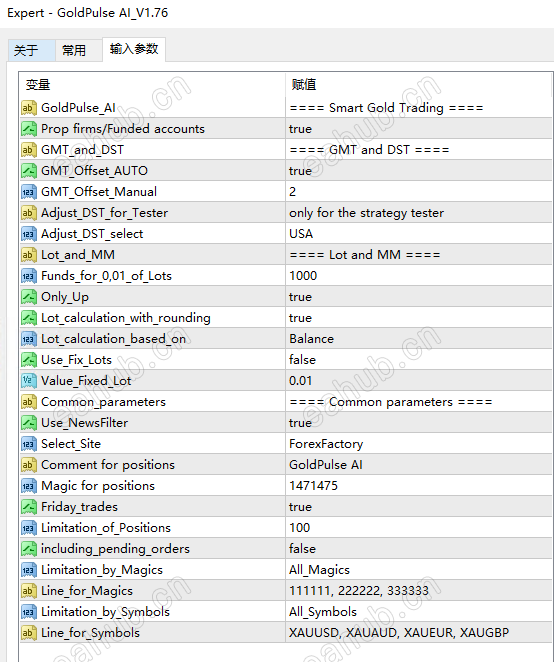Click the Limitation_of_Positions integer icon
This screenshot has height=662, width=554.
point(29,528)
